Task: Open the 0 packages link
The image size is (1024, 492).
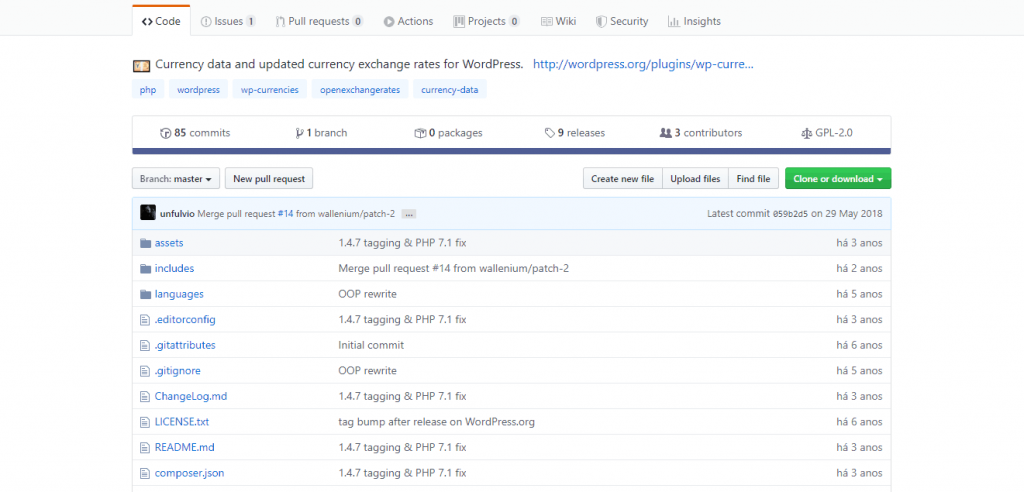Action: point(449,133)
